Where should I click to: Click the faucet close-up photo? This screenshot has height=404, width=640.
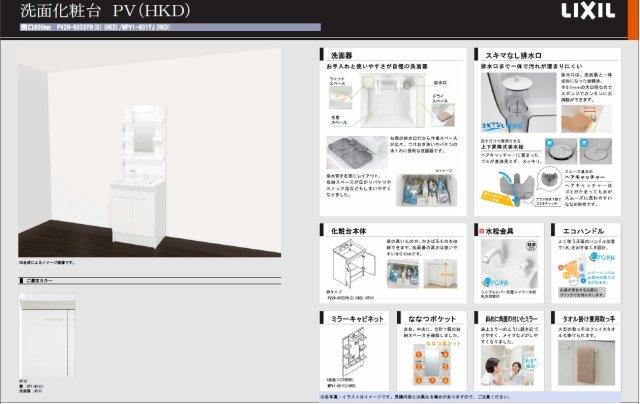point(504,264)
